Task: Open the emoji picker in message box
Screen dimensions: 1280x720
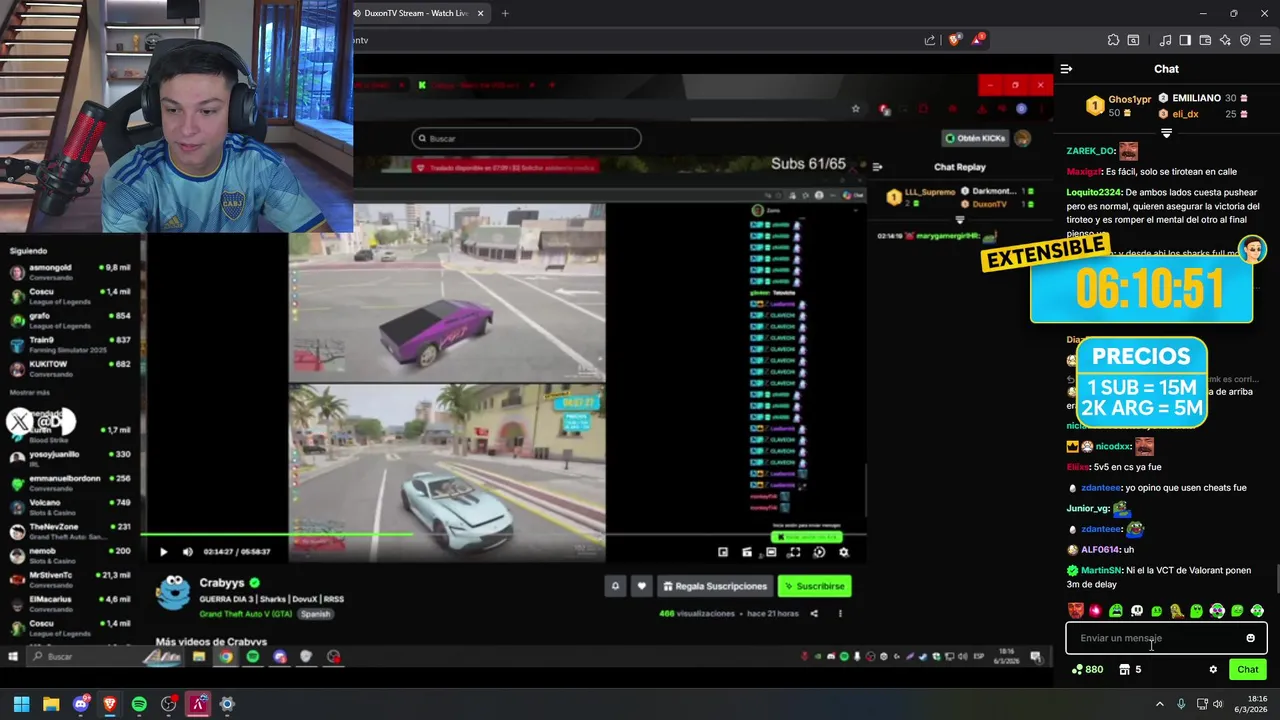Action: point(1250,638)
